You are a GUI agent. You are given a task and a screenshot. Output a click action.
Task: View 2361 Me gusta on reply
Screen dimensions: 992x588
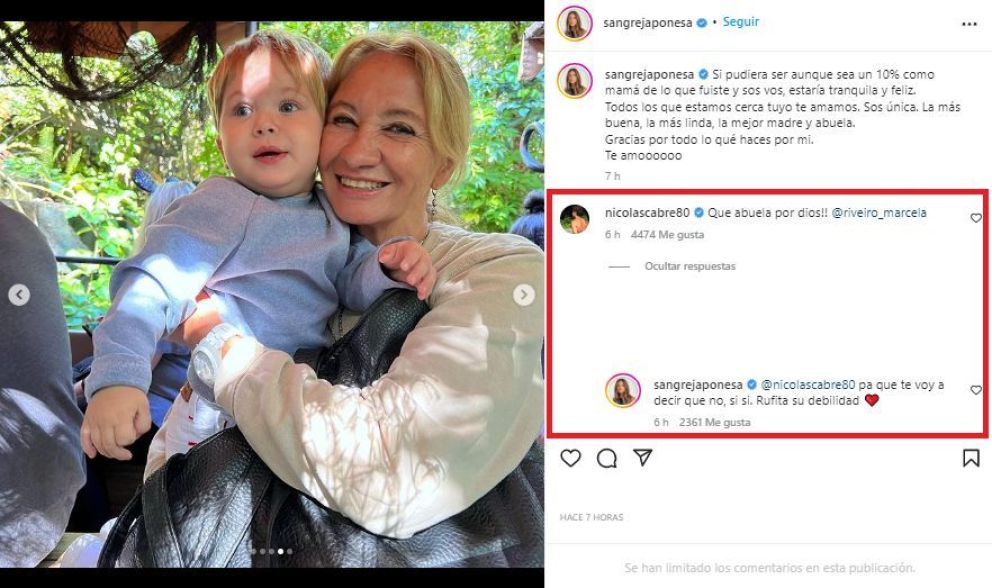point(714,422)
